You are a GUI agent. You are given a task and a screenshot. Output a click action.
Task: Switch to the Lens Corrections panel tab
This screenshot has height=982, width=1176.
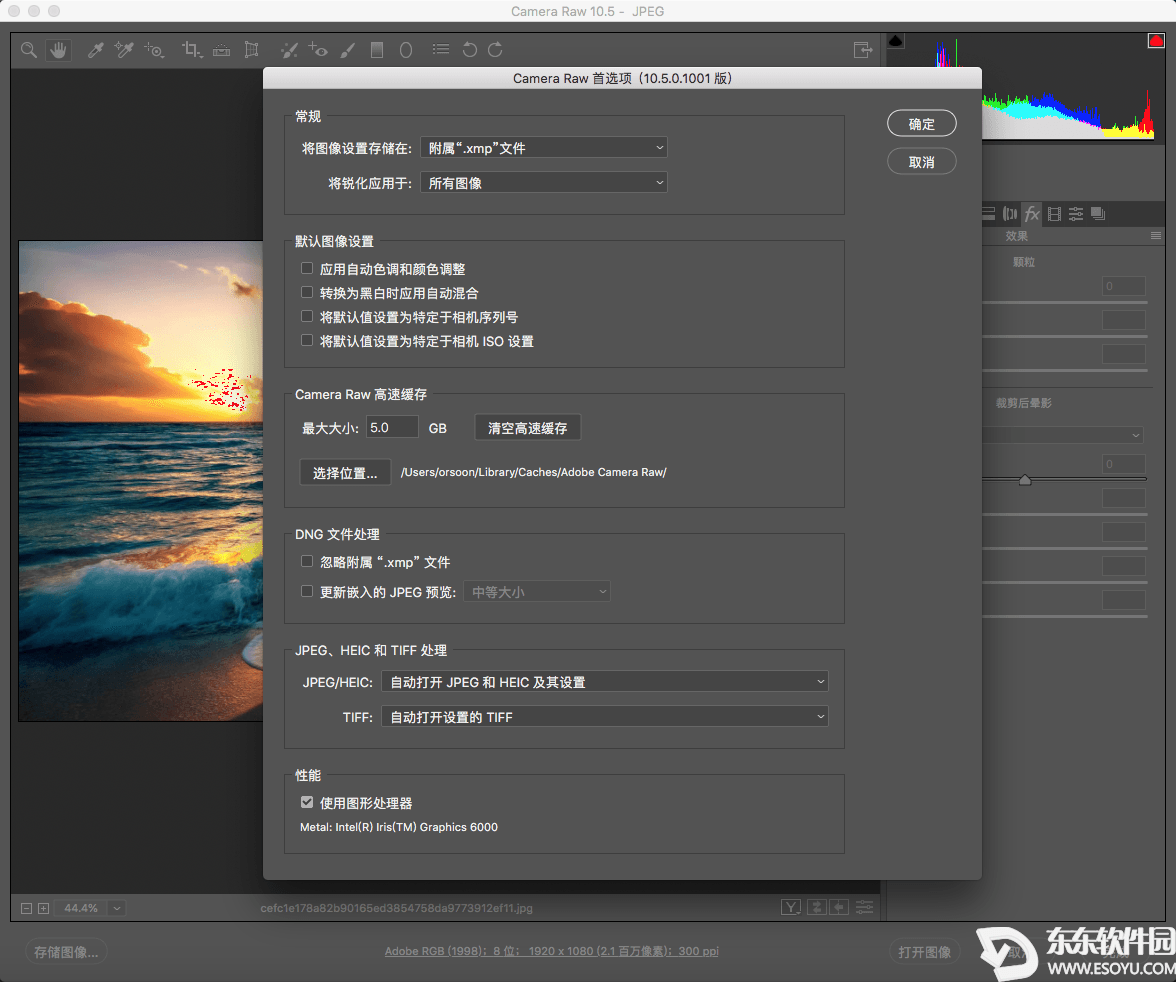tap(1010, 214)
